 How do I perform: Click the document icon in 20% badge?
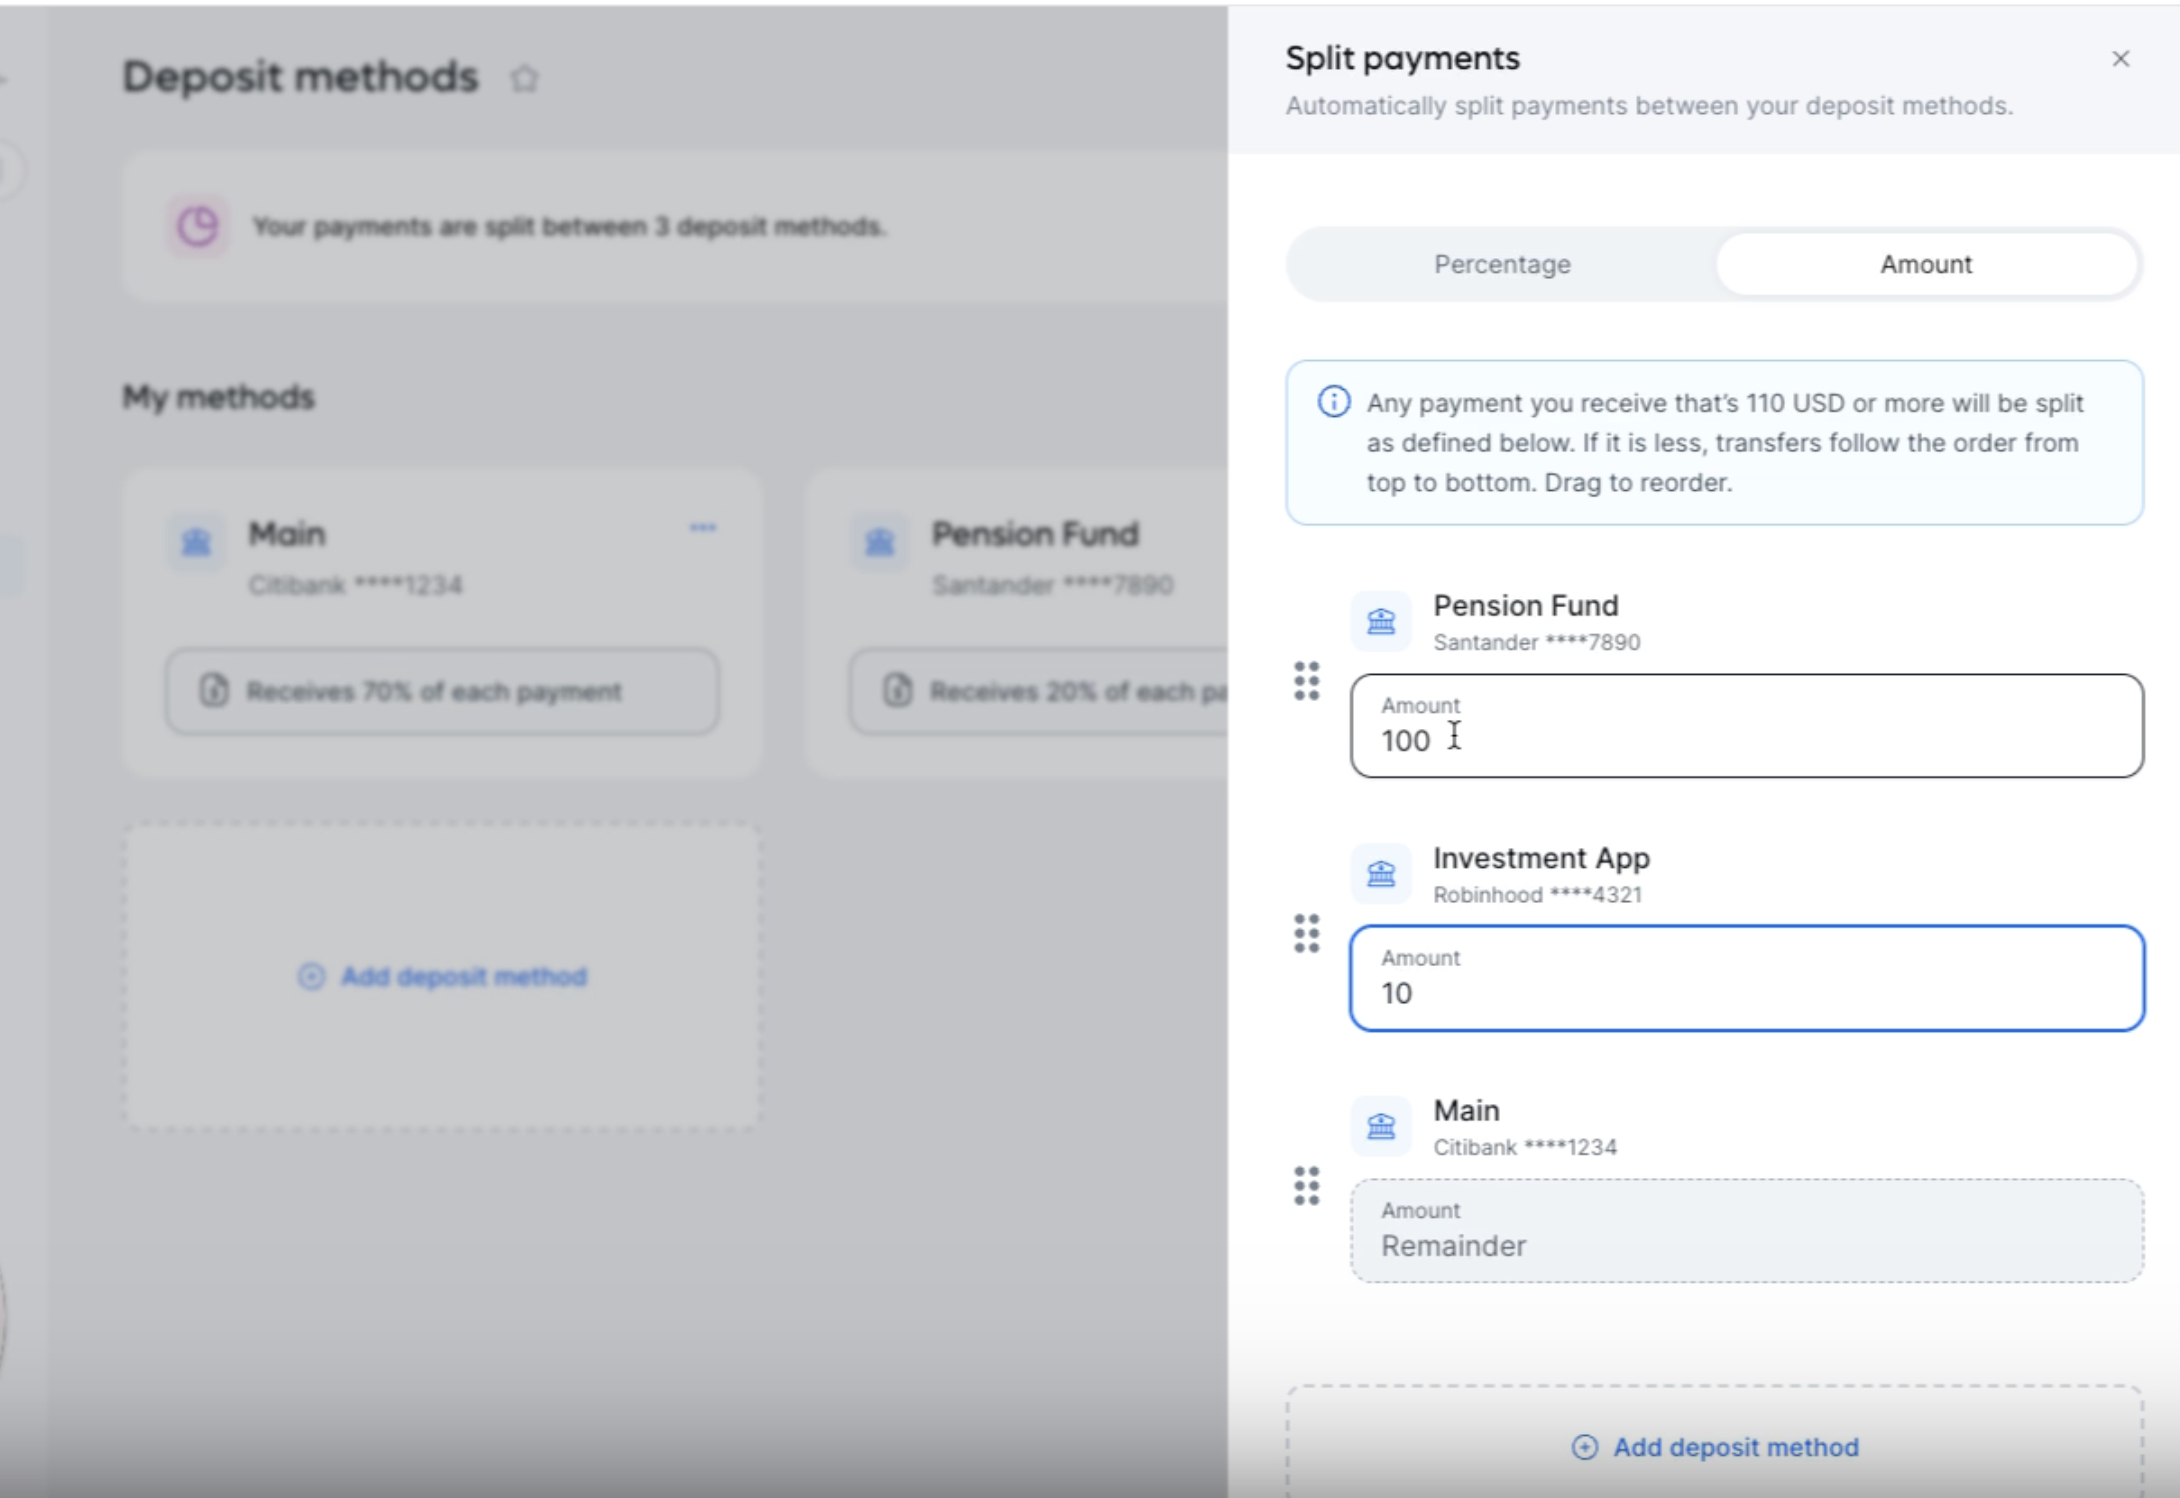point(897,690)
